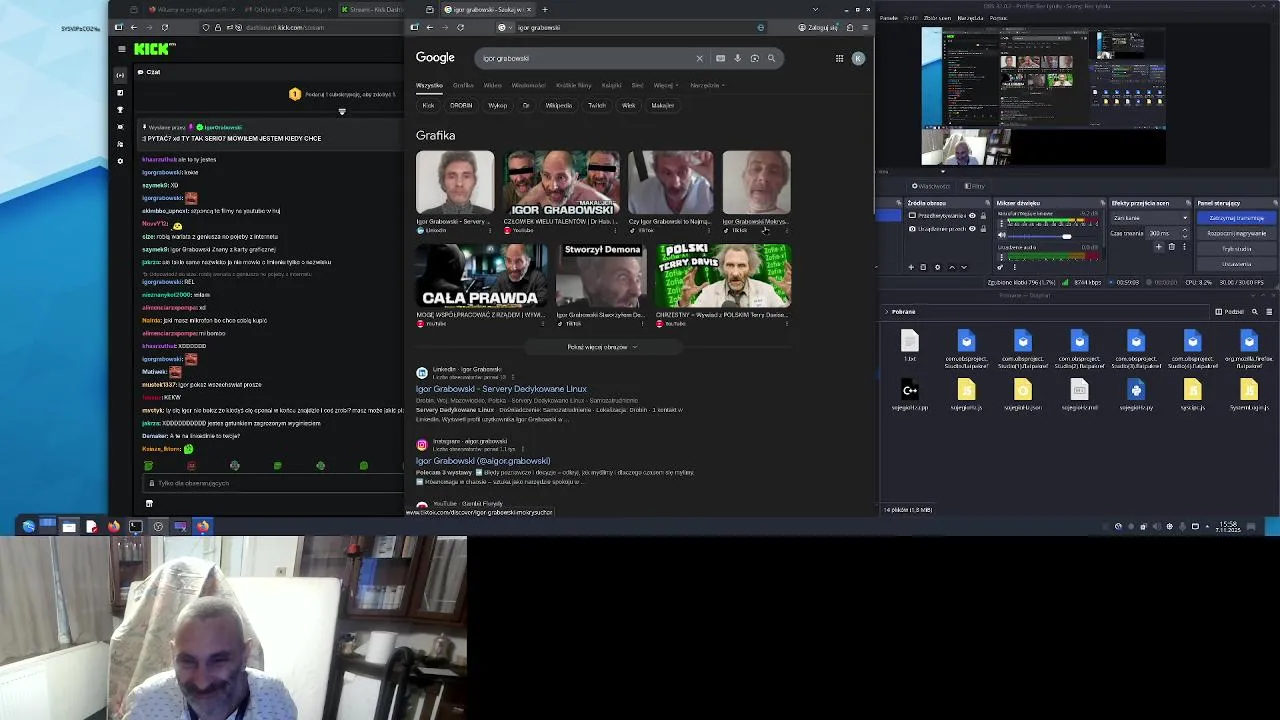
Task: Open the OBS transition type dropdown
Action: (1150, 218)
